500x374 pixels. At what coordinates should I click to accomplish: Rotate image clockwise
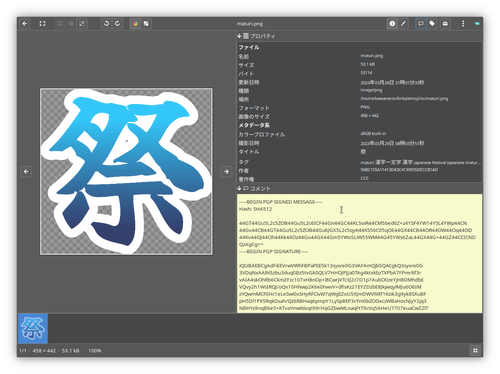pyautogui.click(x=117, y=24)
